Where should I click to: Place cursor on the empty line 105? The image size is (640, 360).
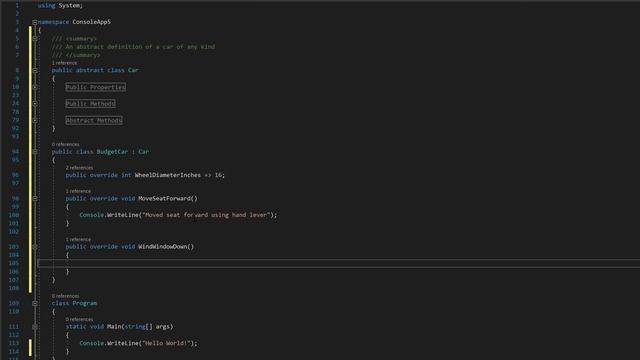pyautogui.click(x=339, y=263)
